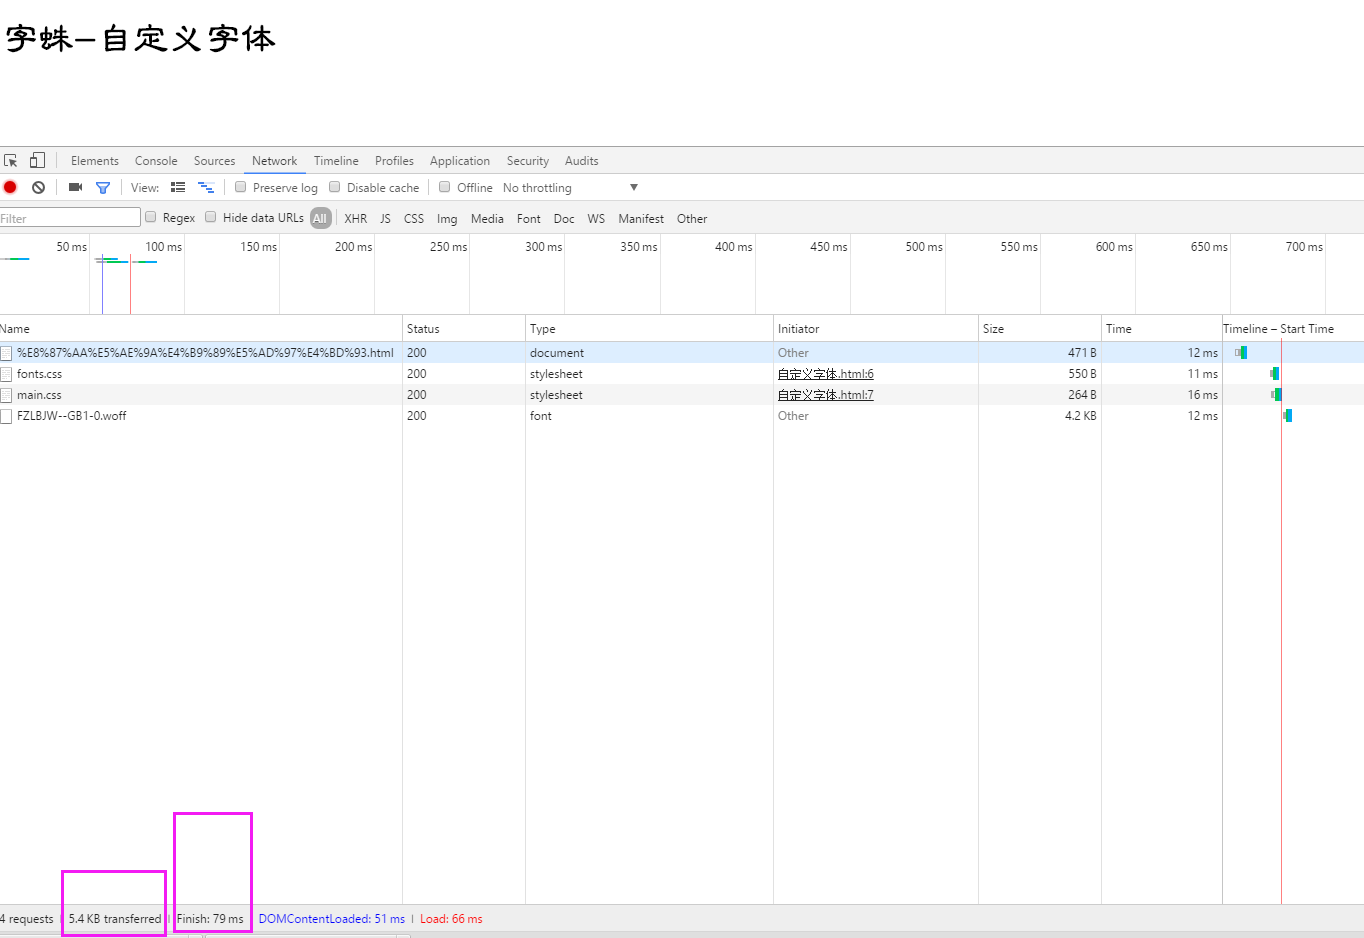
Task: Select the html document file icon
Action: coord(6,353)
